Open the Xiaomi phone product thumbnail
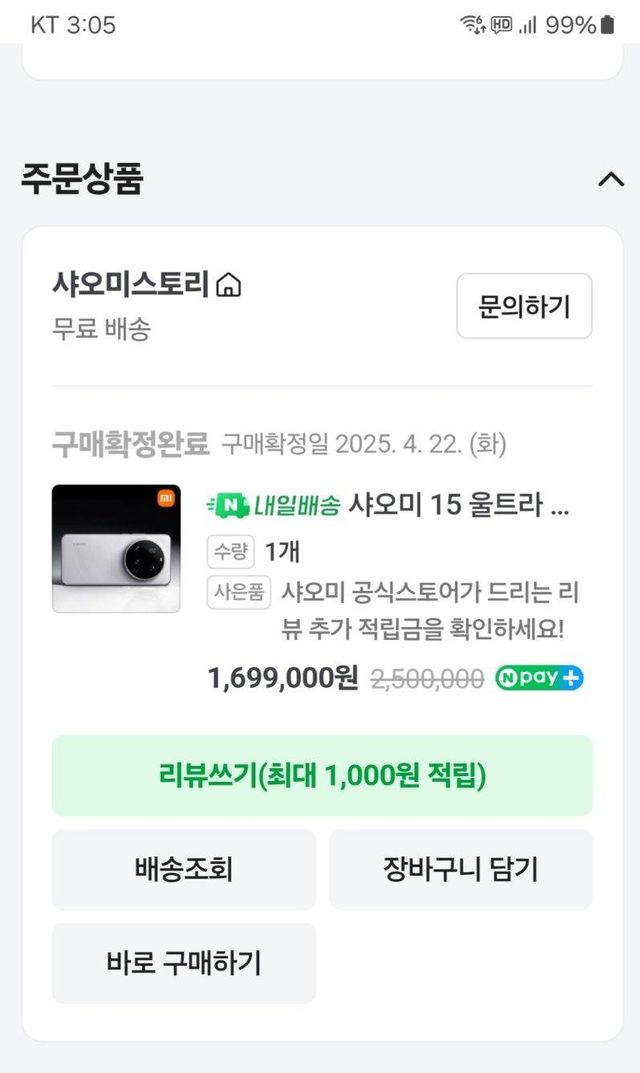 tap(116, 549)
